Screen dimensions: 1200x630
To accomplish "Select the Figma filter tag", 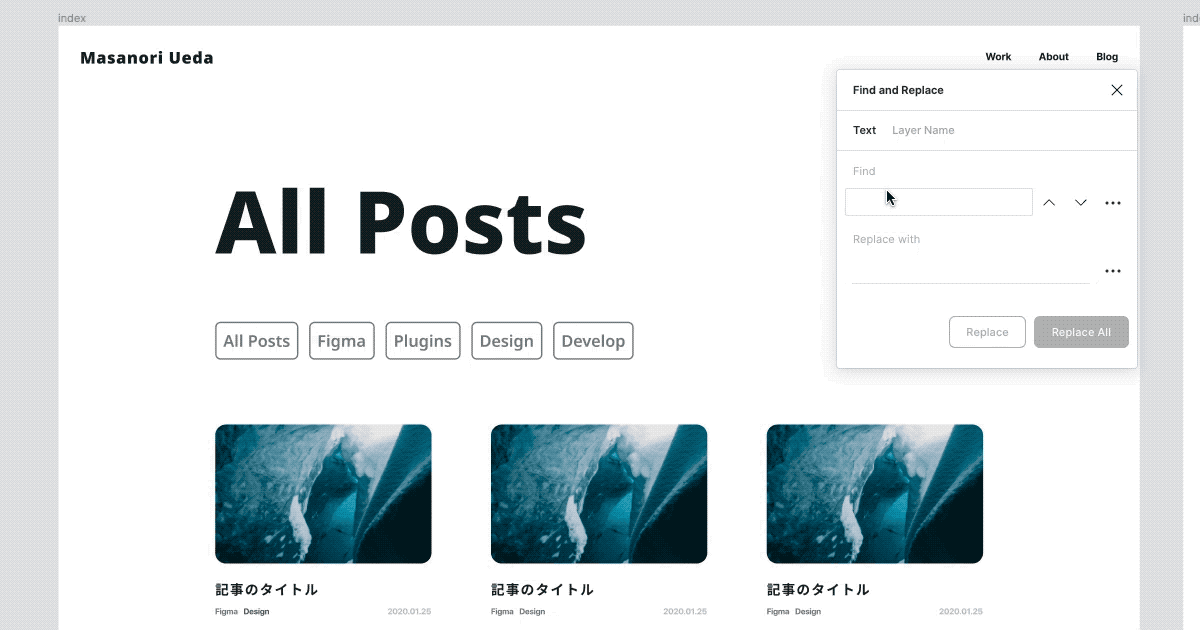I will pos(342,341).
